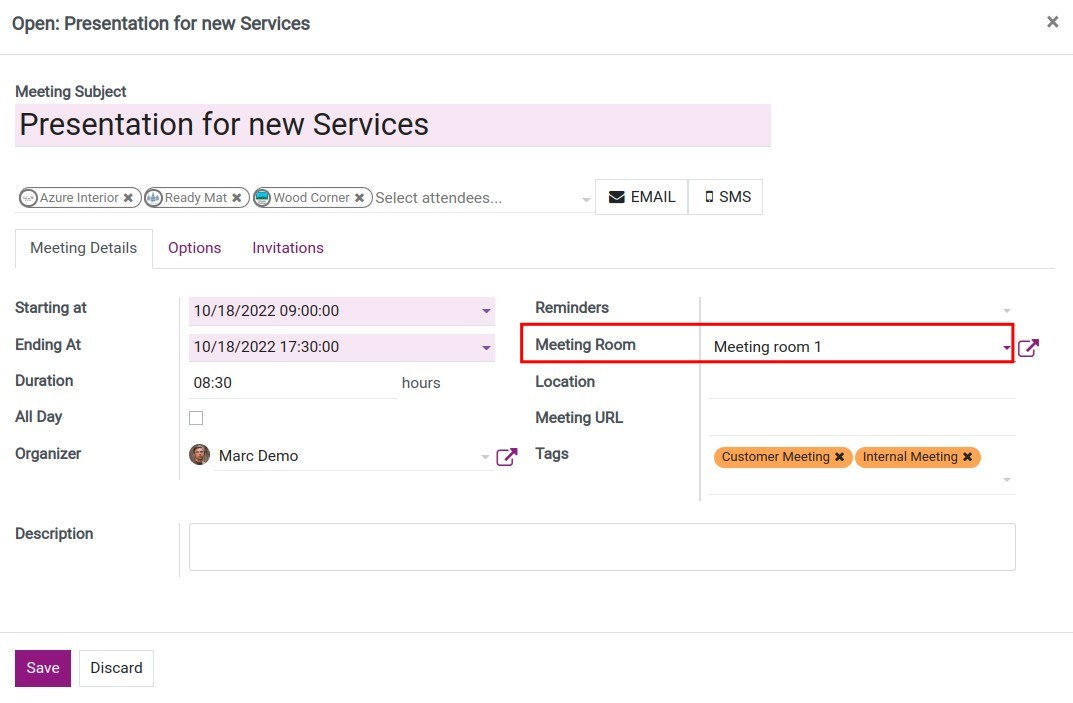Click Marc Demo's avatar picture

tap(200, 455)
